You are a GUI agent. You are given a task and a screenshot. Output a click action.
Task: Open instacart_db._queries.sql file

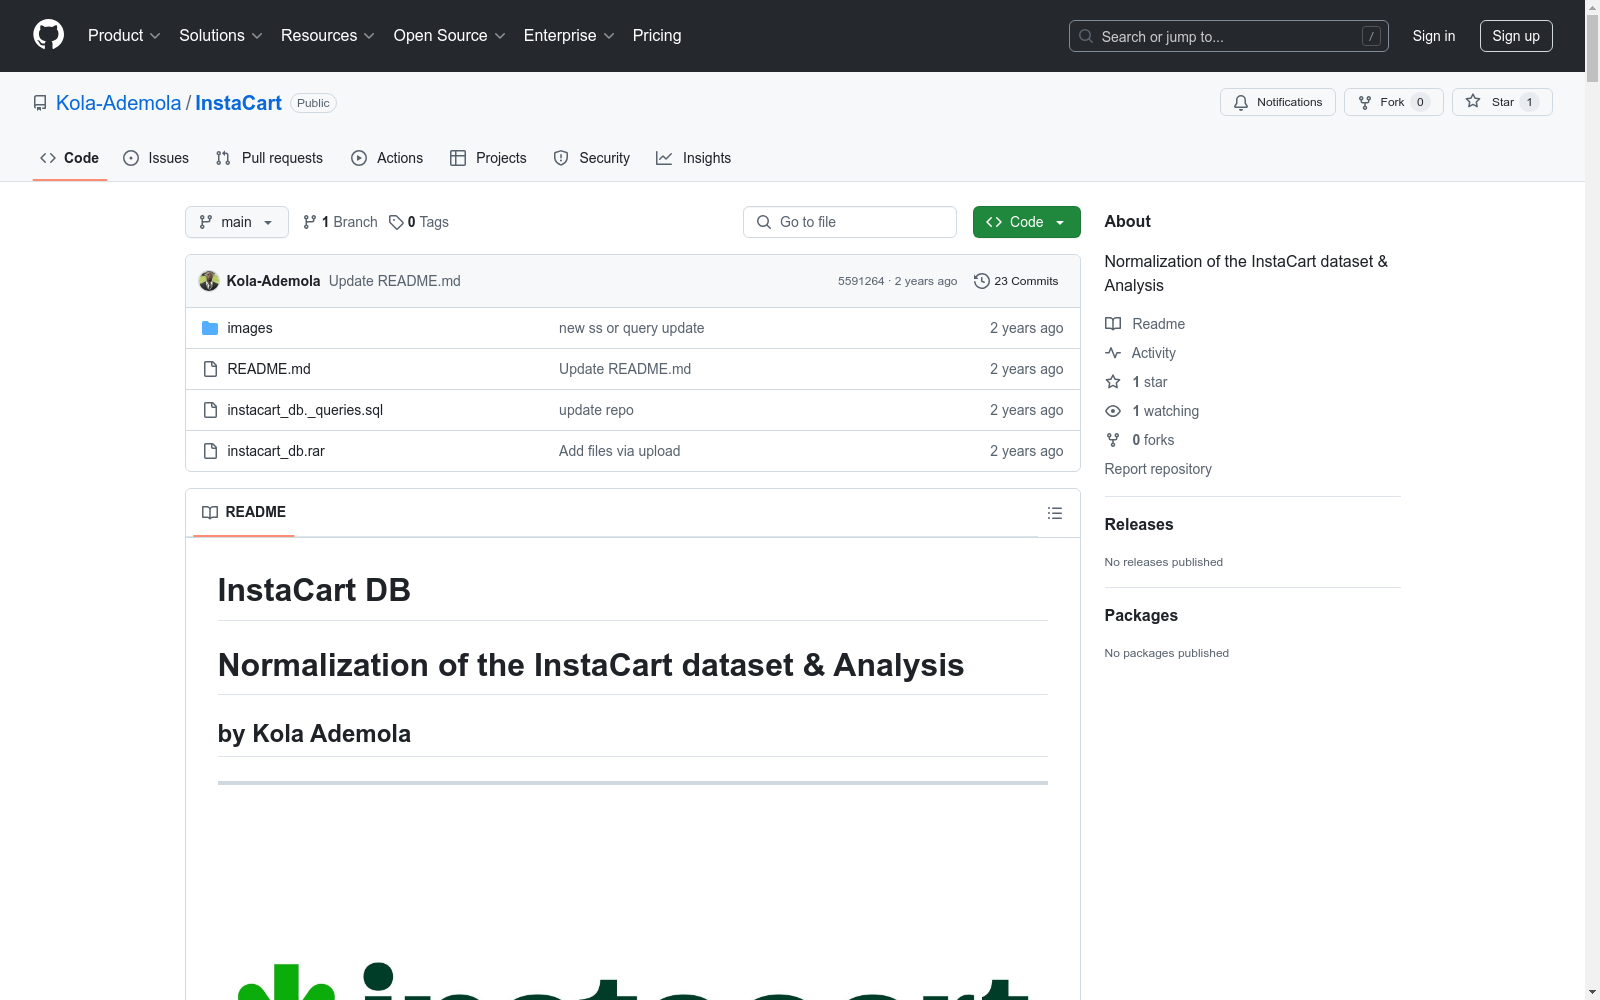tap(305, 410)
